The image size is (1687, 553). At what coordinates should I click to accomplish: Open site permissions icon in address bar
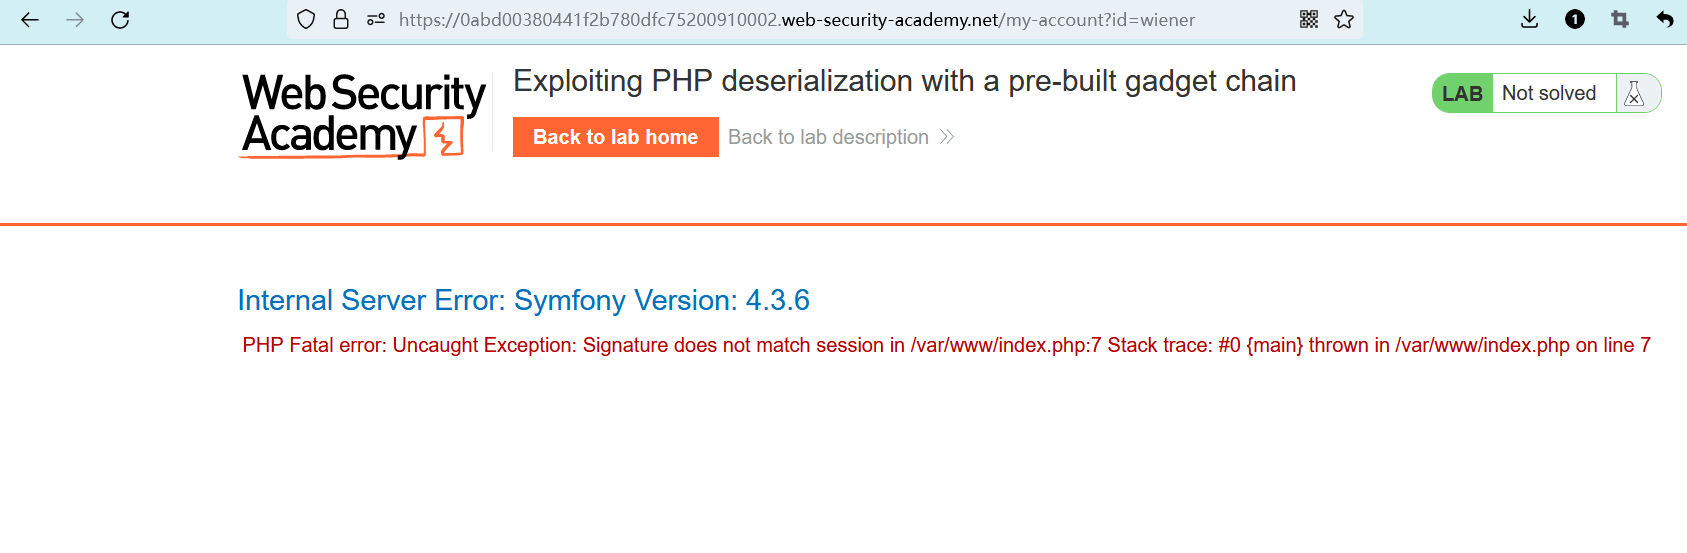click(376, 20)
